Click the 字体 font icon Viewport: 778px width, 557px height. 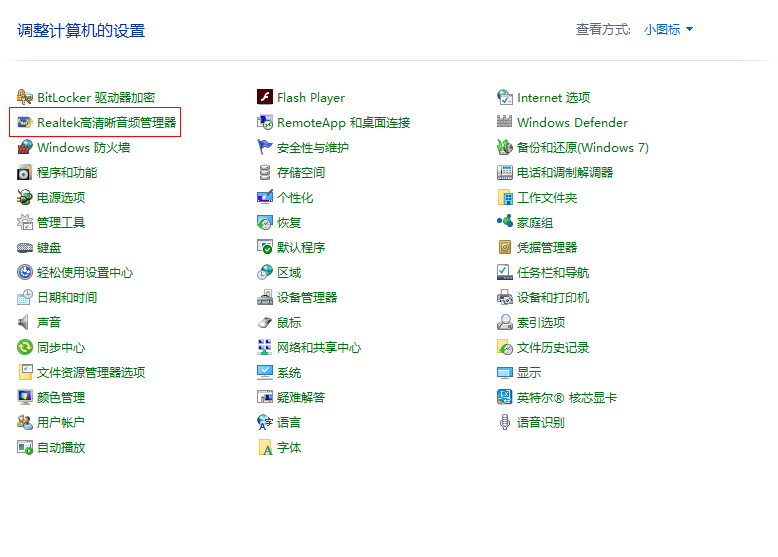click(265, 447)
